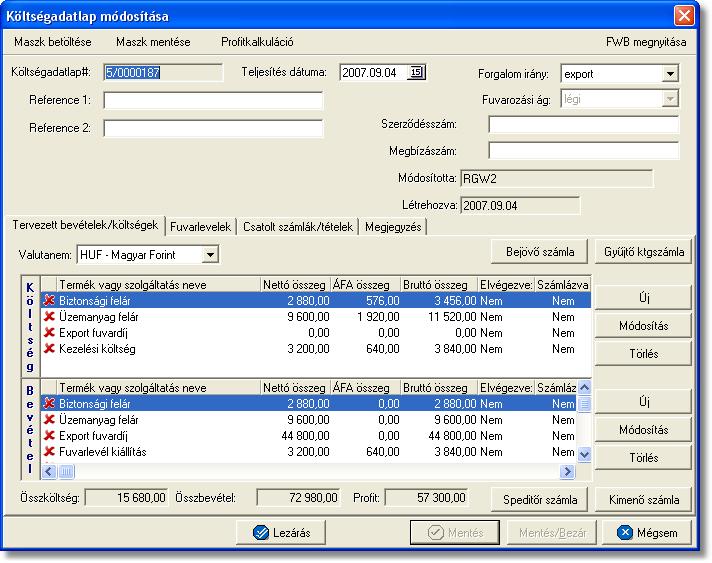Click the Kimenő számla button
This screenshot has width=712, height=563.
(x=644, y=500)
